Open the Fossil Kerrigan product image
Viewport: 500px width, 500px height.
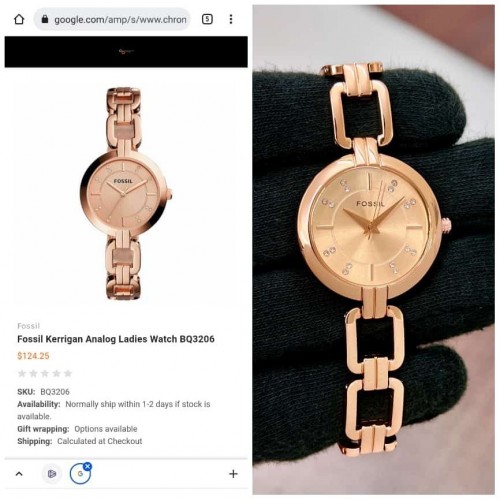tap(126, 193)
